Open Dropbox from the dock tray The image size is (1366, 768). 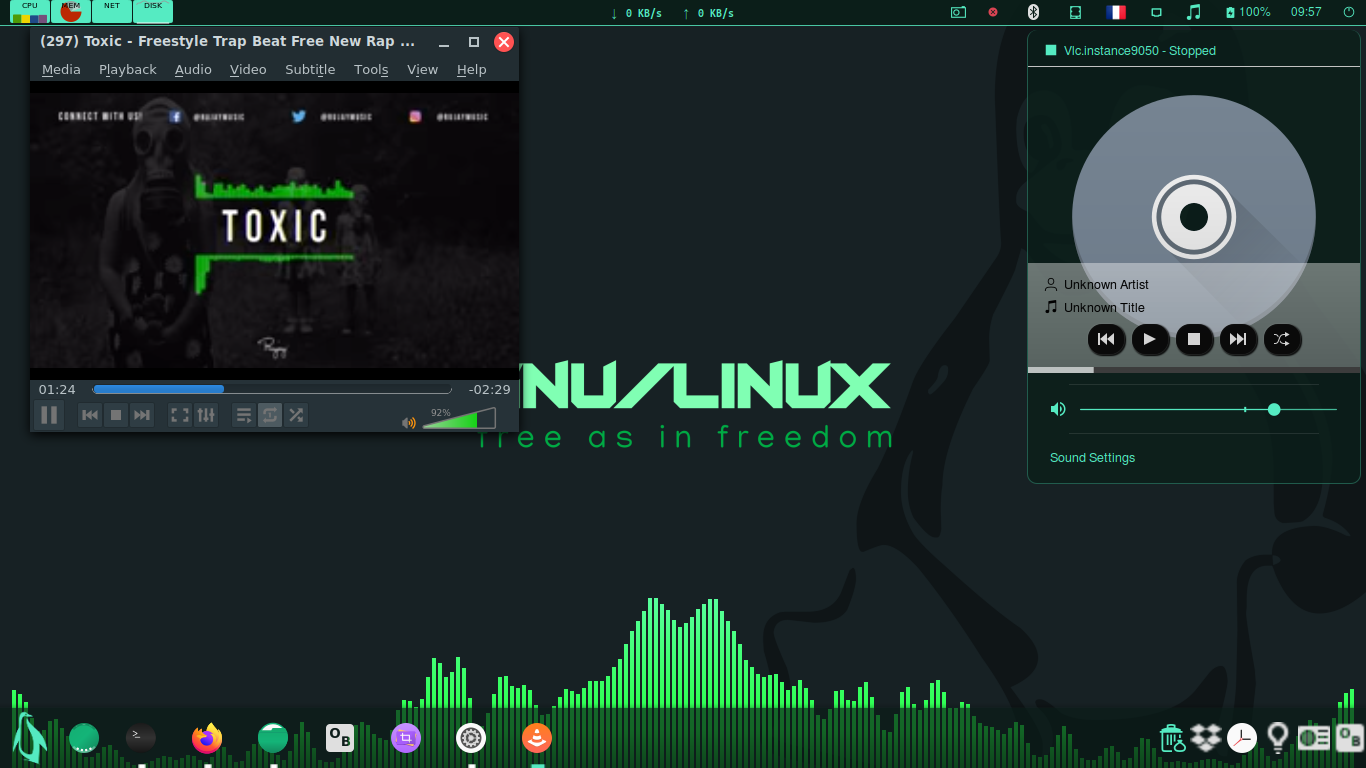[1207, 737]
